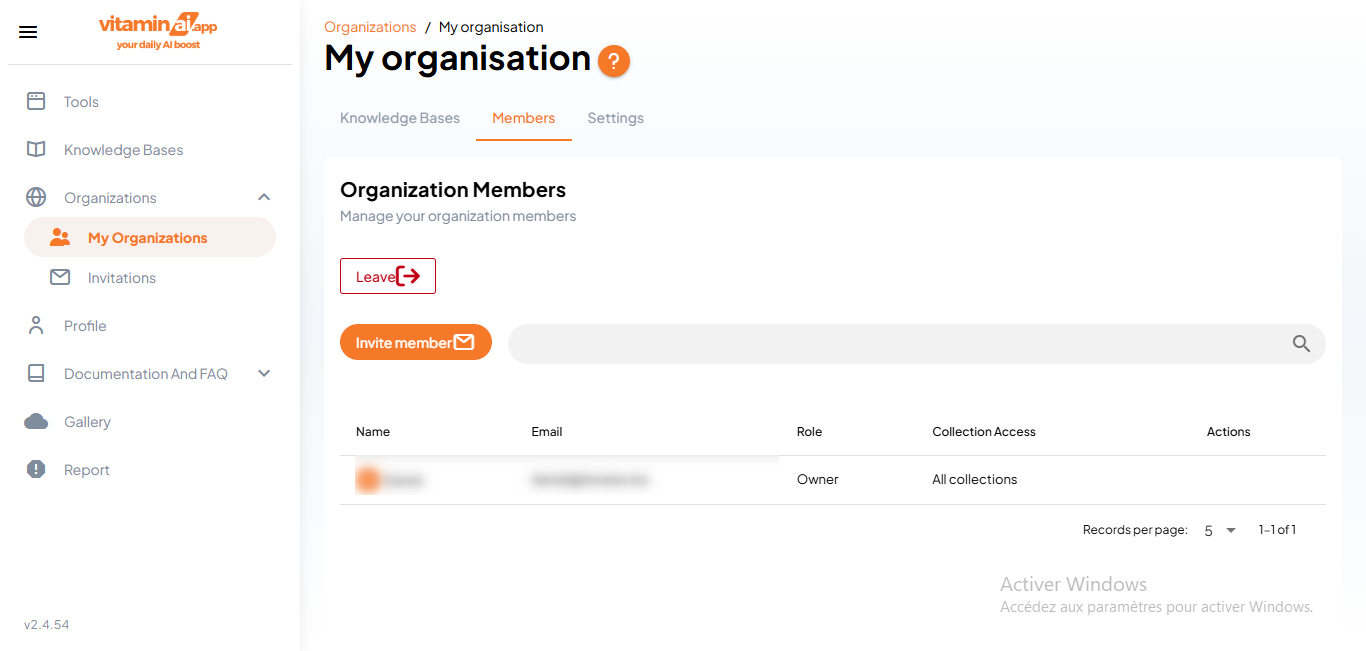Click the My Organizations people icon
The height and width of the screenshot is (651, 1366).
[60, 237]
